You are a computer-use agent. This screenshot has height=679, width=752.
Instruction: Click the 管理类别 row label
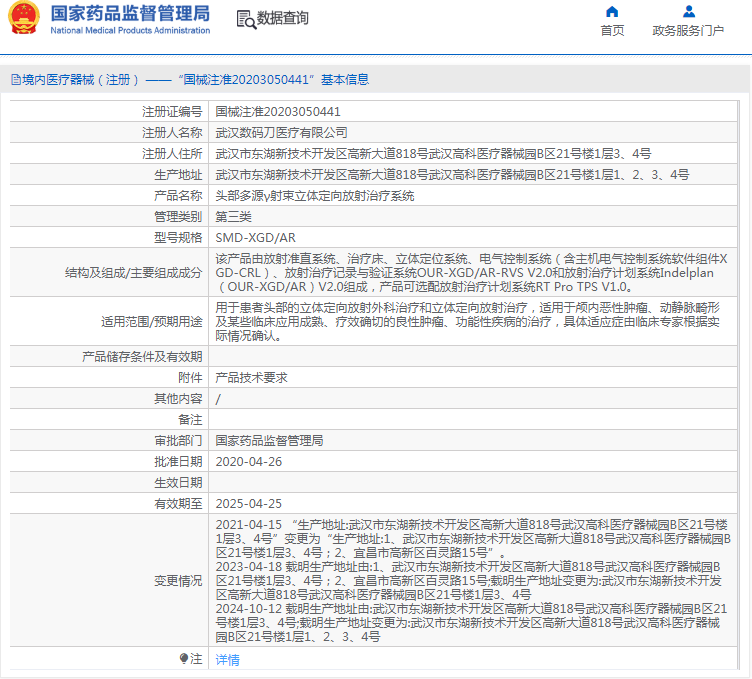pyautogui.click(x=178, y=217)
